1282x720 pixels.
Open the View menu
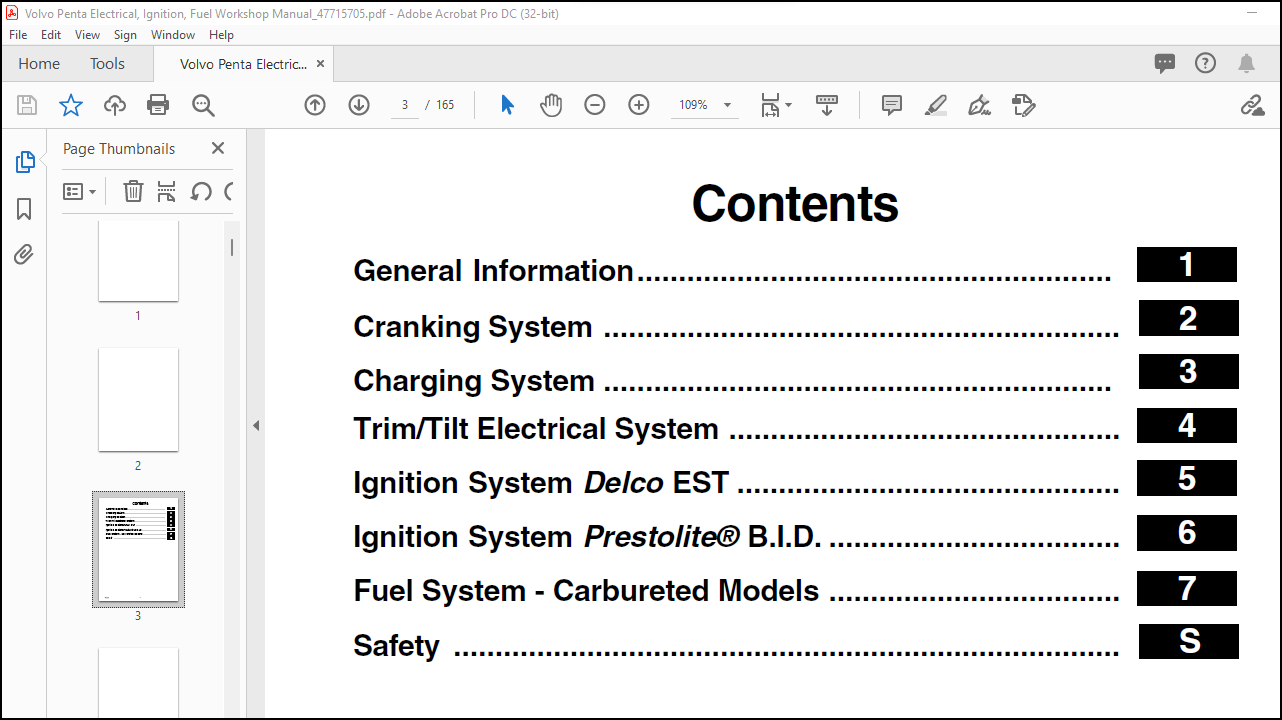click(x=88, y=34)
